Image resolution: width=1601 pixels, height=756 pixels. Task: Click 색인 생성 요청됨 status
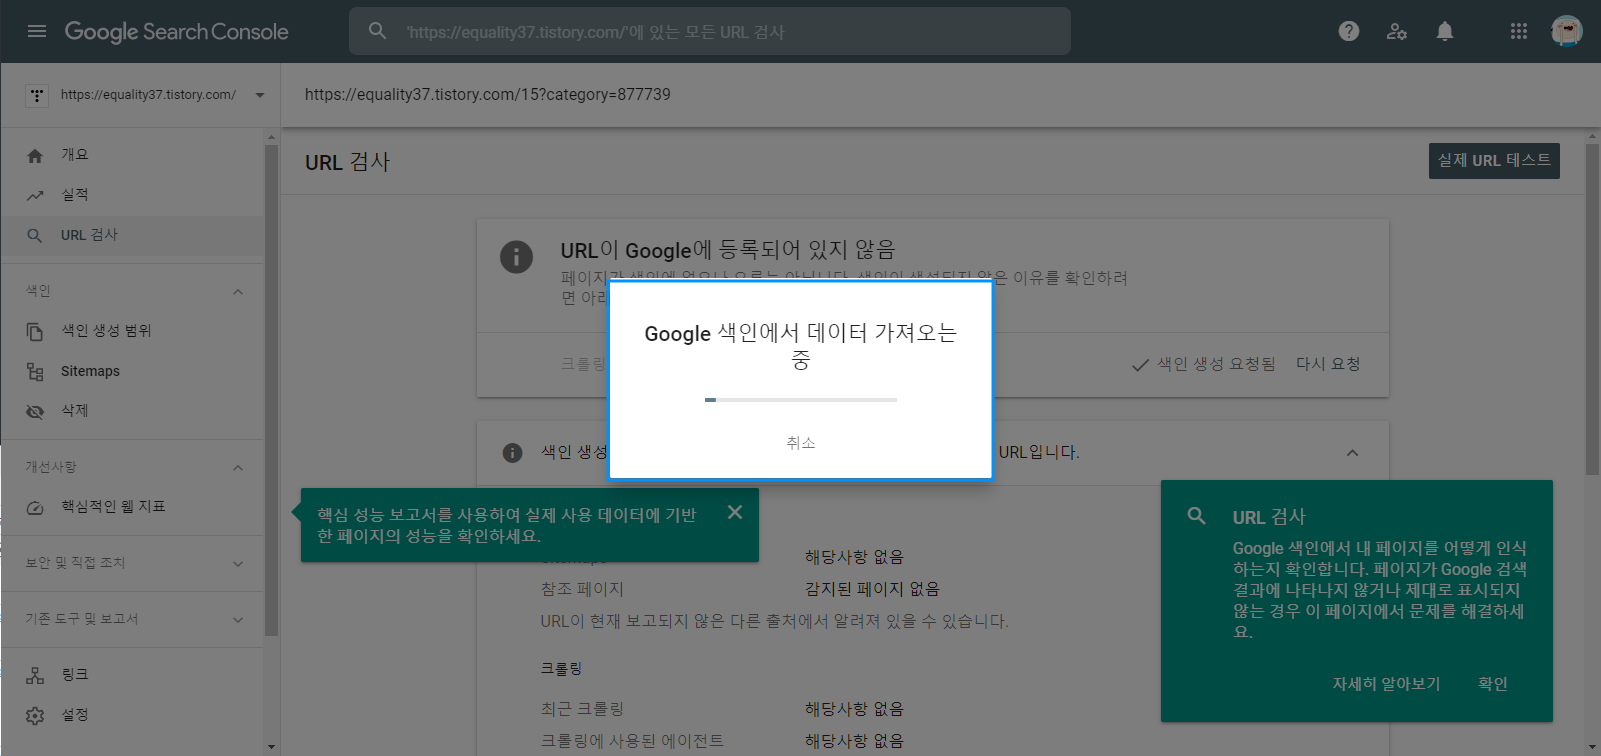(1204, 364)
